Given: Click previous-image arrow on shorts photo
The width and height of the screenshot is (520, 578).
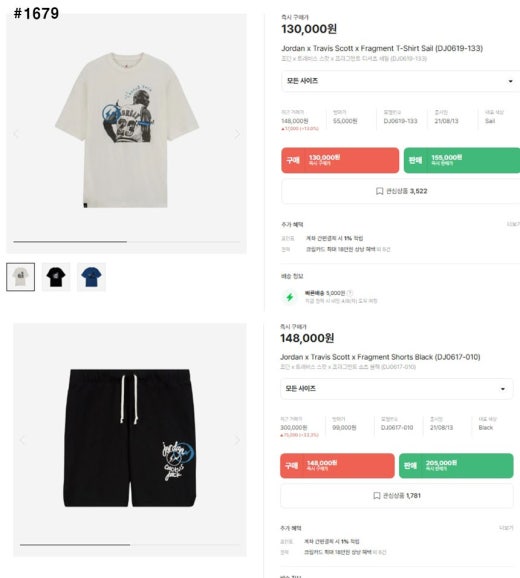Looking at the screenshot, I should pyautogui.click(x=22, y=440).
